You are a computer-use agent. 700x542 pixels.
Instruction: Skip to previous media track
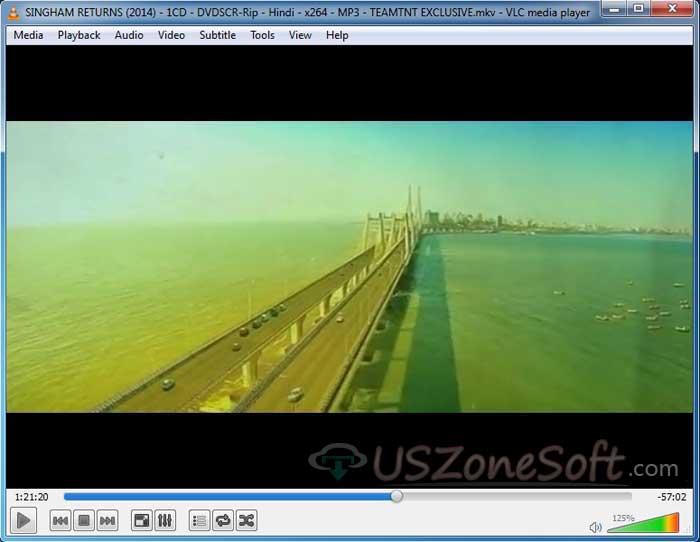(60, 521)
